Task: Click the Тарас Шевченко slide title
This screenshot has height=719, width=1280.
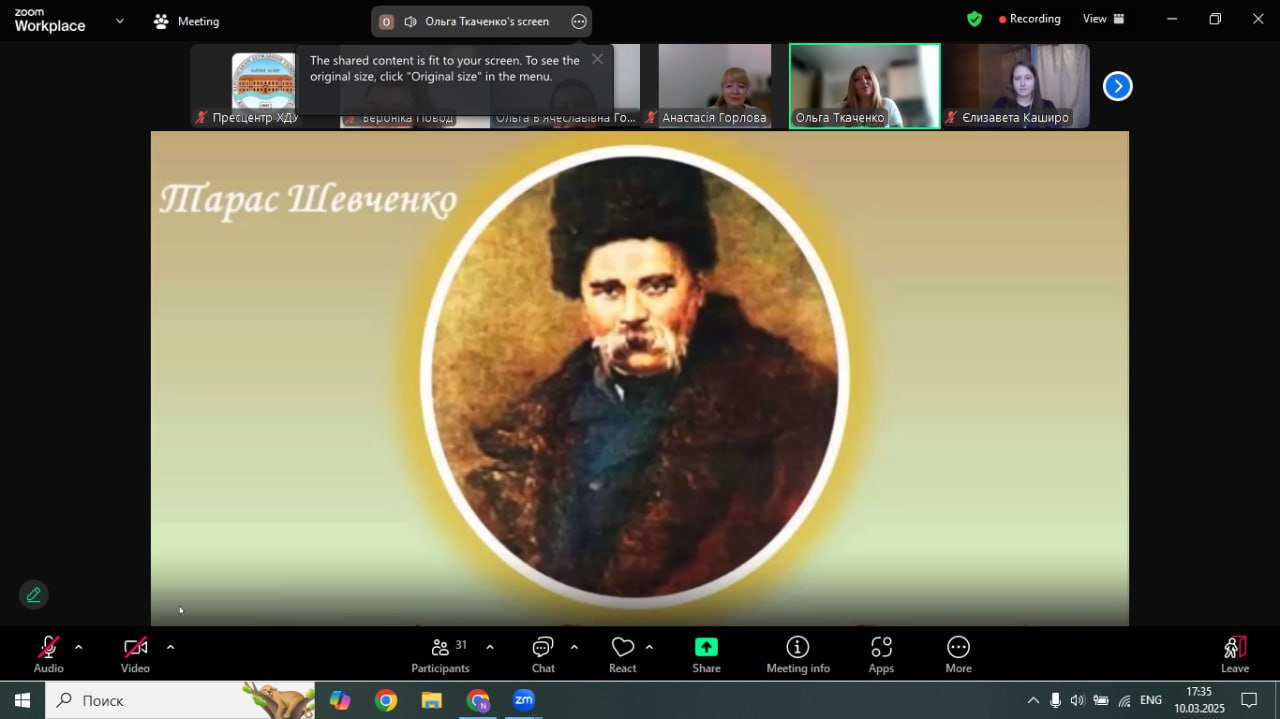Action: [308, 199]
